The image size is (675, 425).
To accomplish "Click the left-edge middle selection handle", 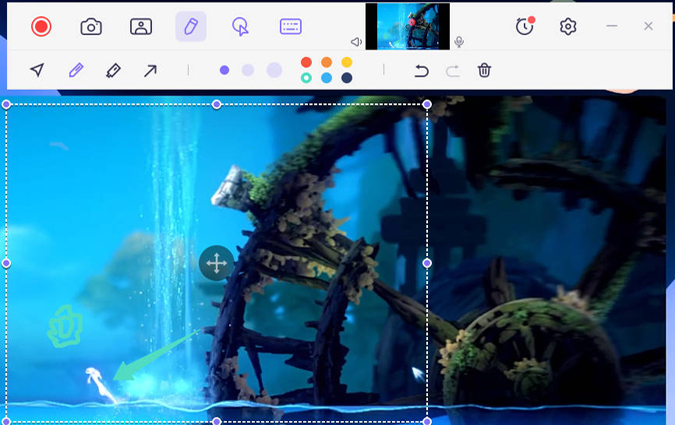I will (x=6, y=263).
